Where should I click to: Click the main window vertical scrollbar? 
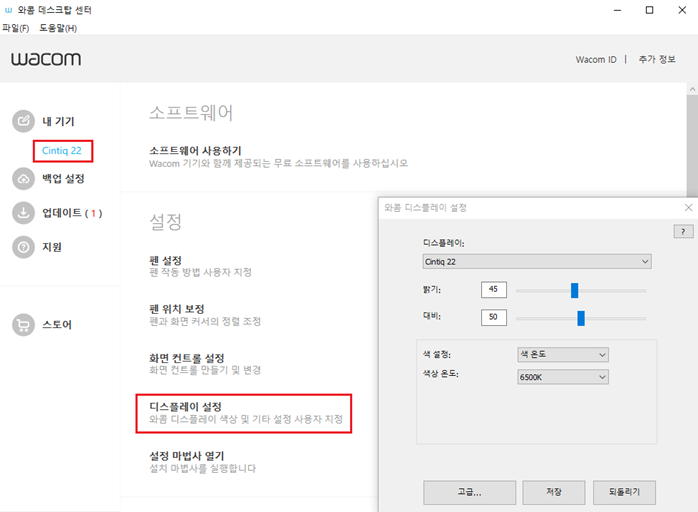[692, 145]
